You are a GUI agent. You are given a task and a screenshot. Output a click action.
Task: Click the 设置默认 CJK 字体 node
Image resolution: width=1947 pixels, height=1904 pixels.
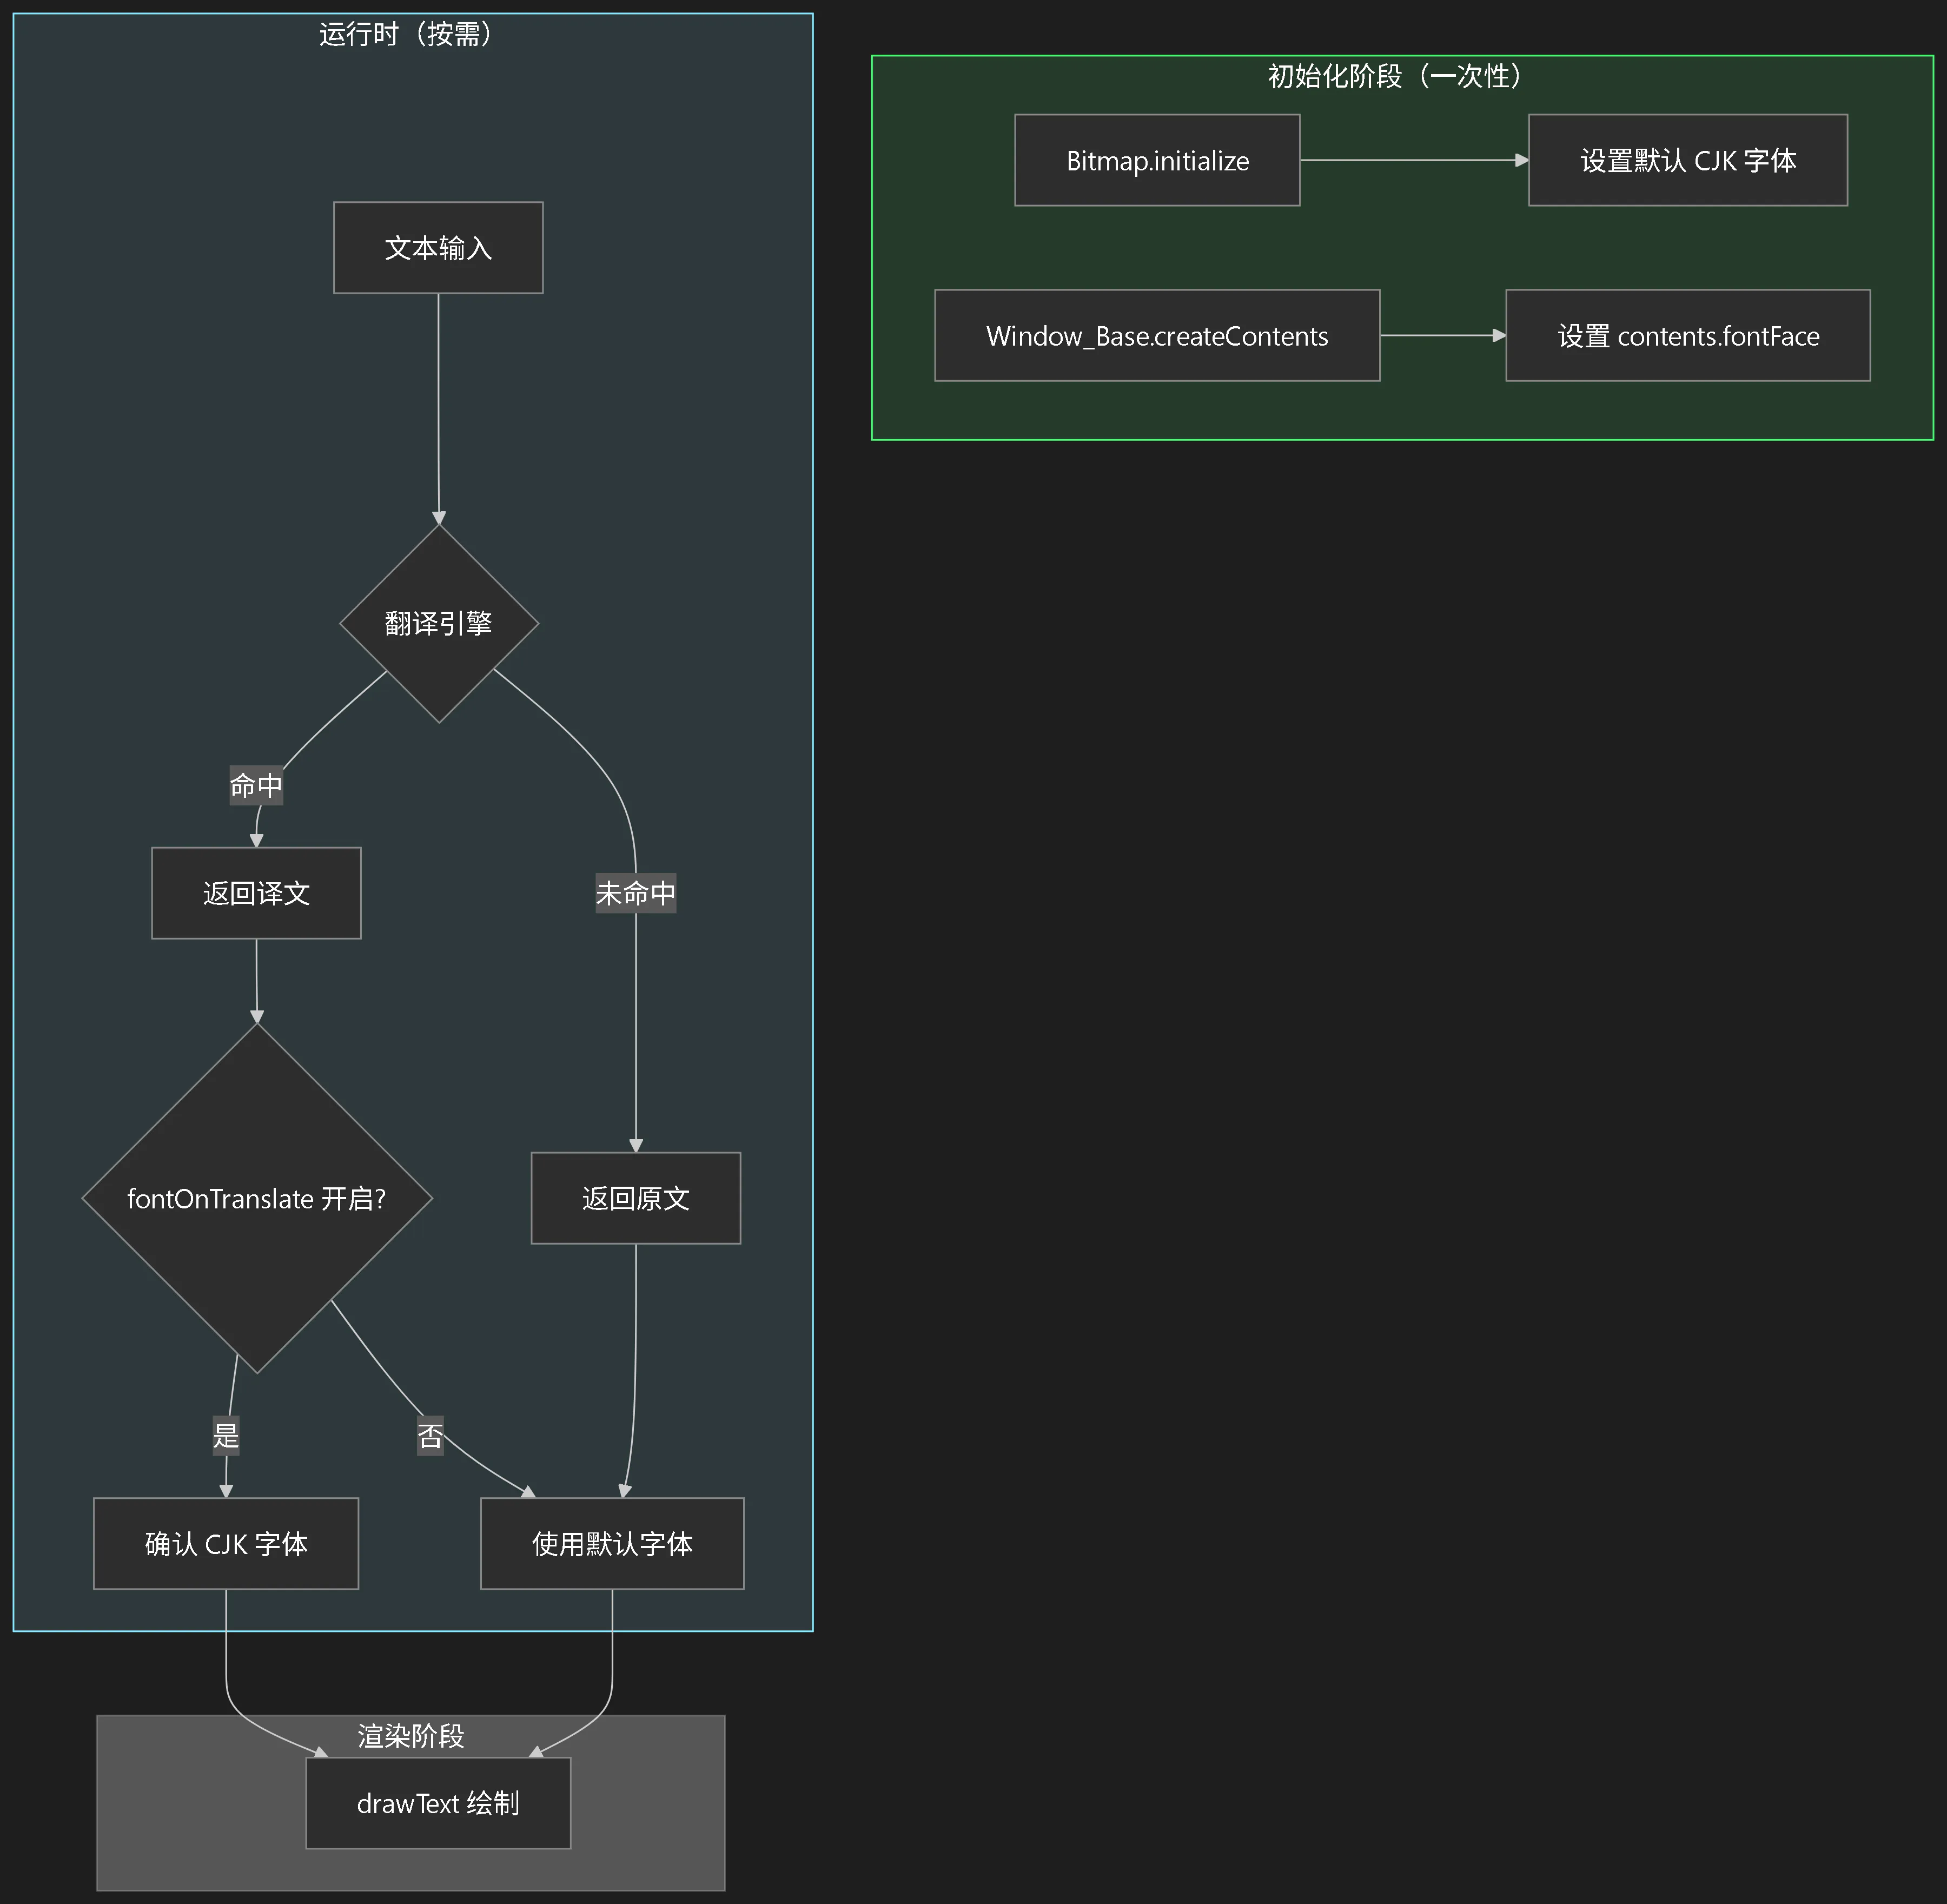click(x=1688, y=161)
